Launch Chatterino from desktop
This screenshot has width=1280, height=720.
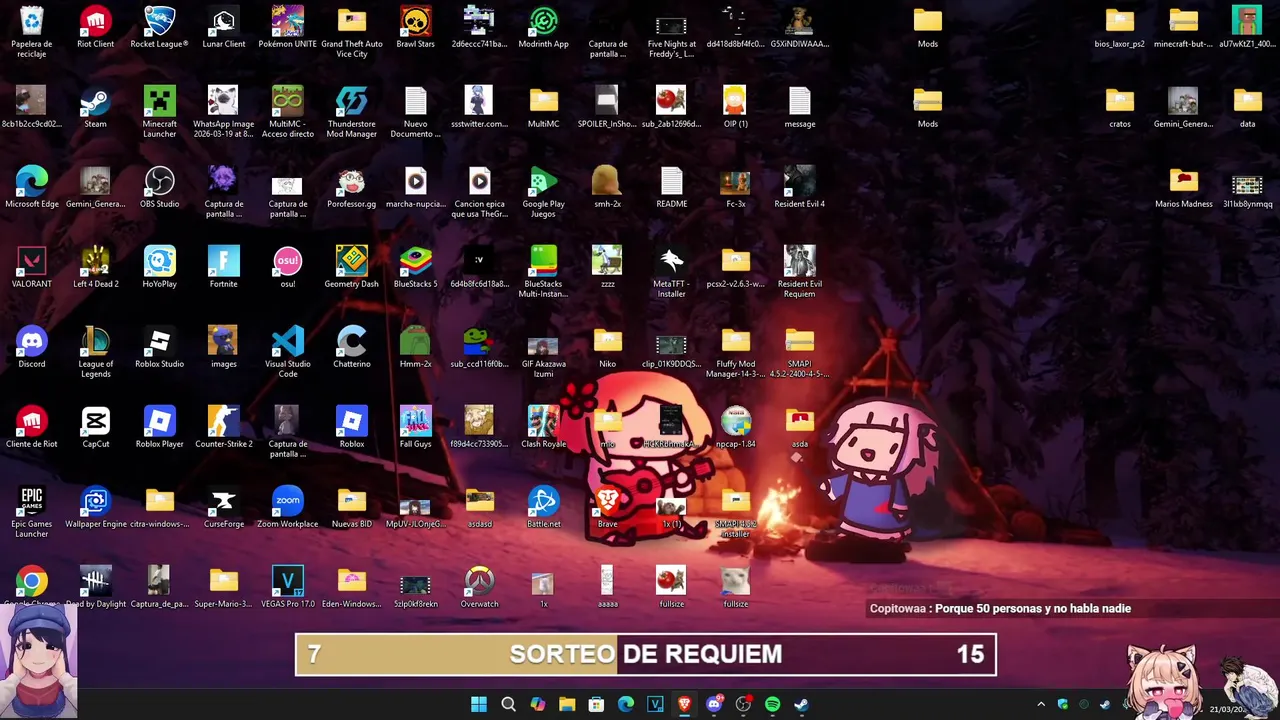point(351,347)
